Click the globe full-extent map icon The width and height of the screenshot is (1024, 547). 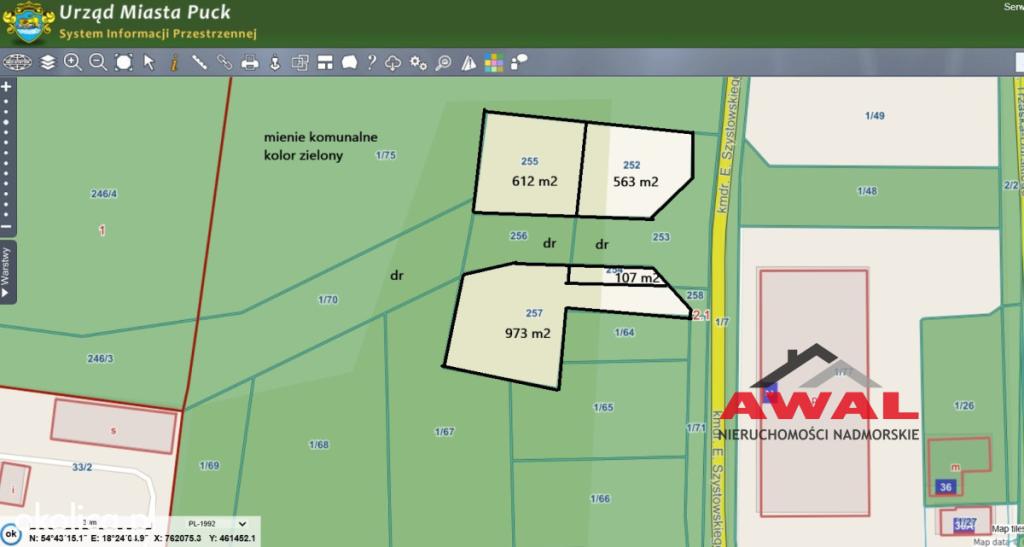(17, 62)
